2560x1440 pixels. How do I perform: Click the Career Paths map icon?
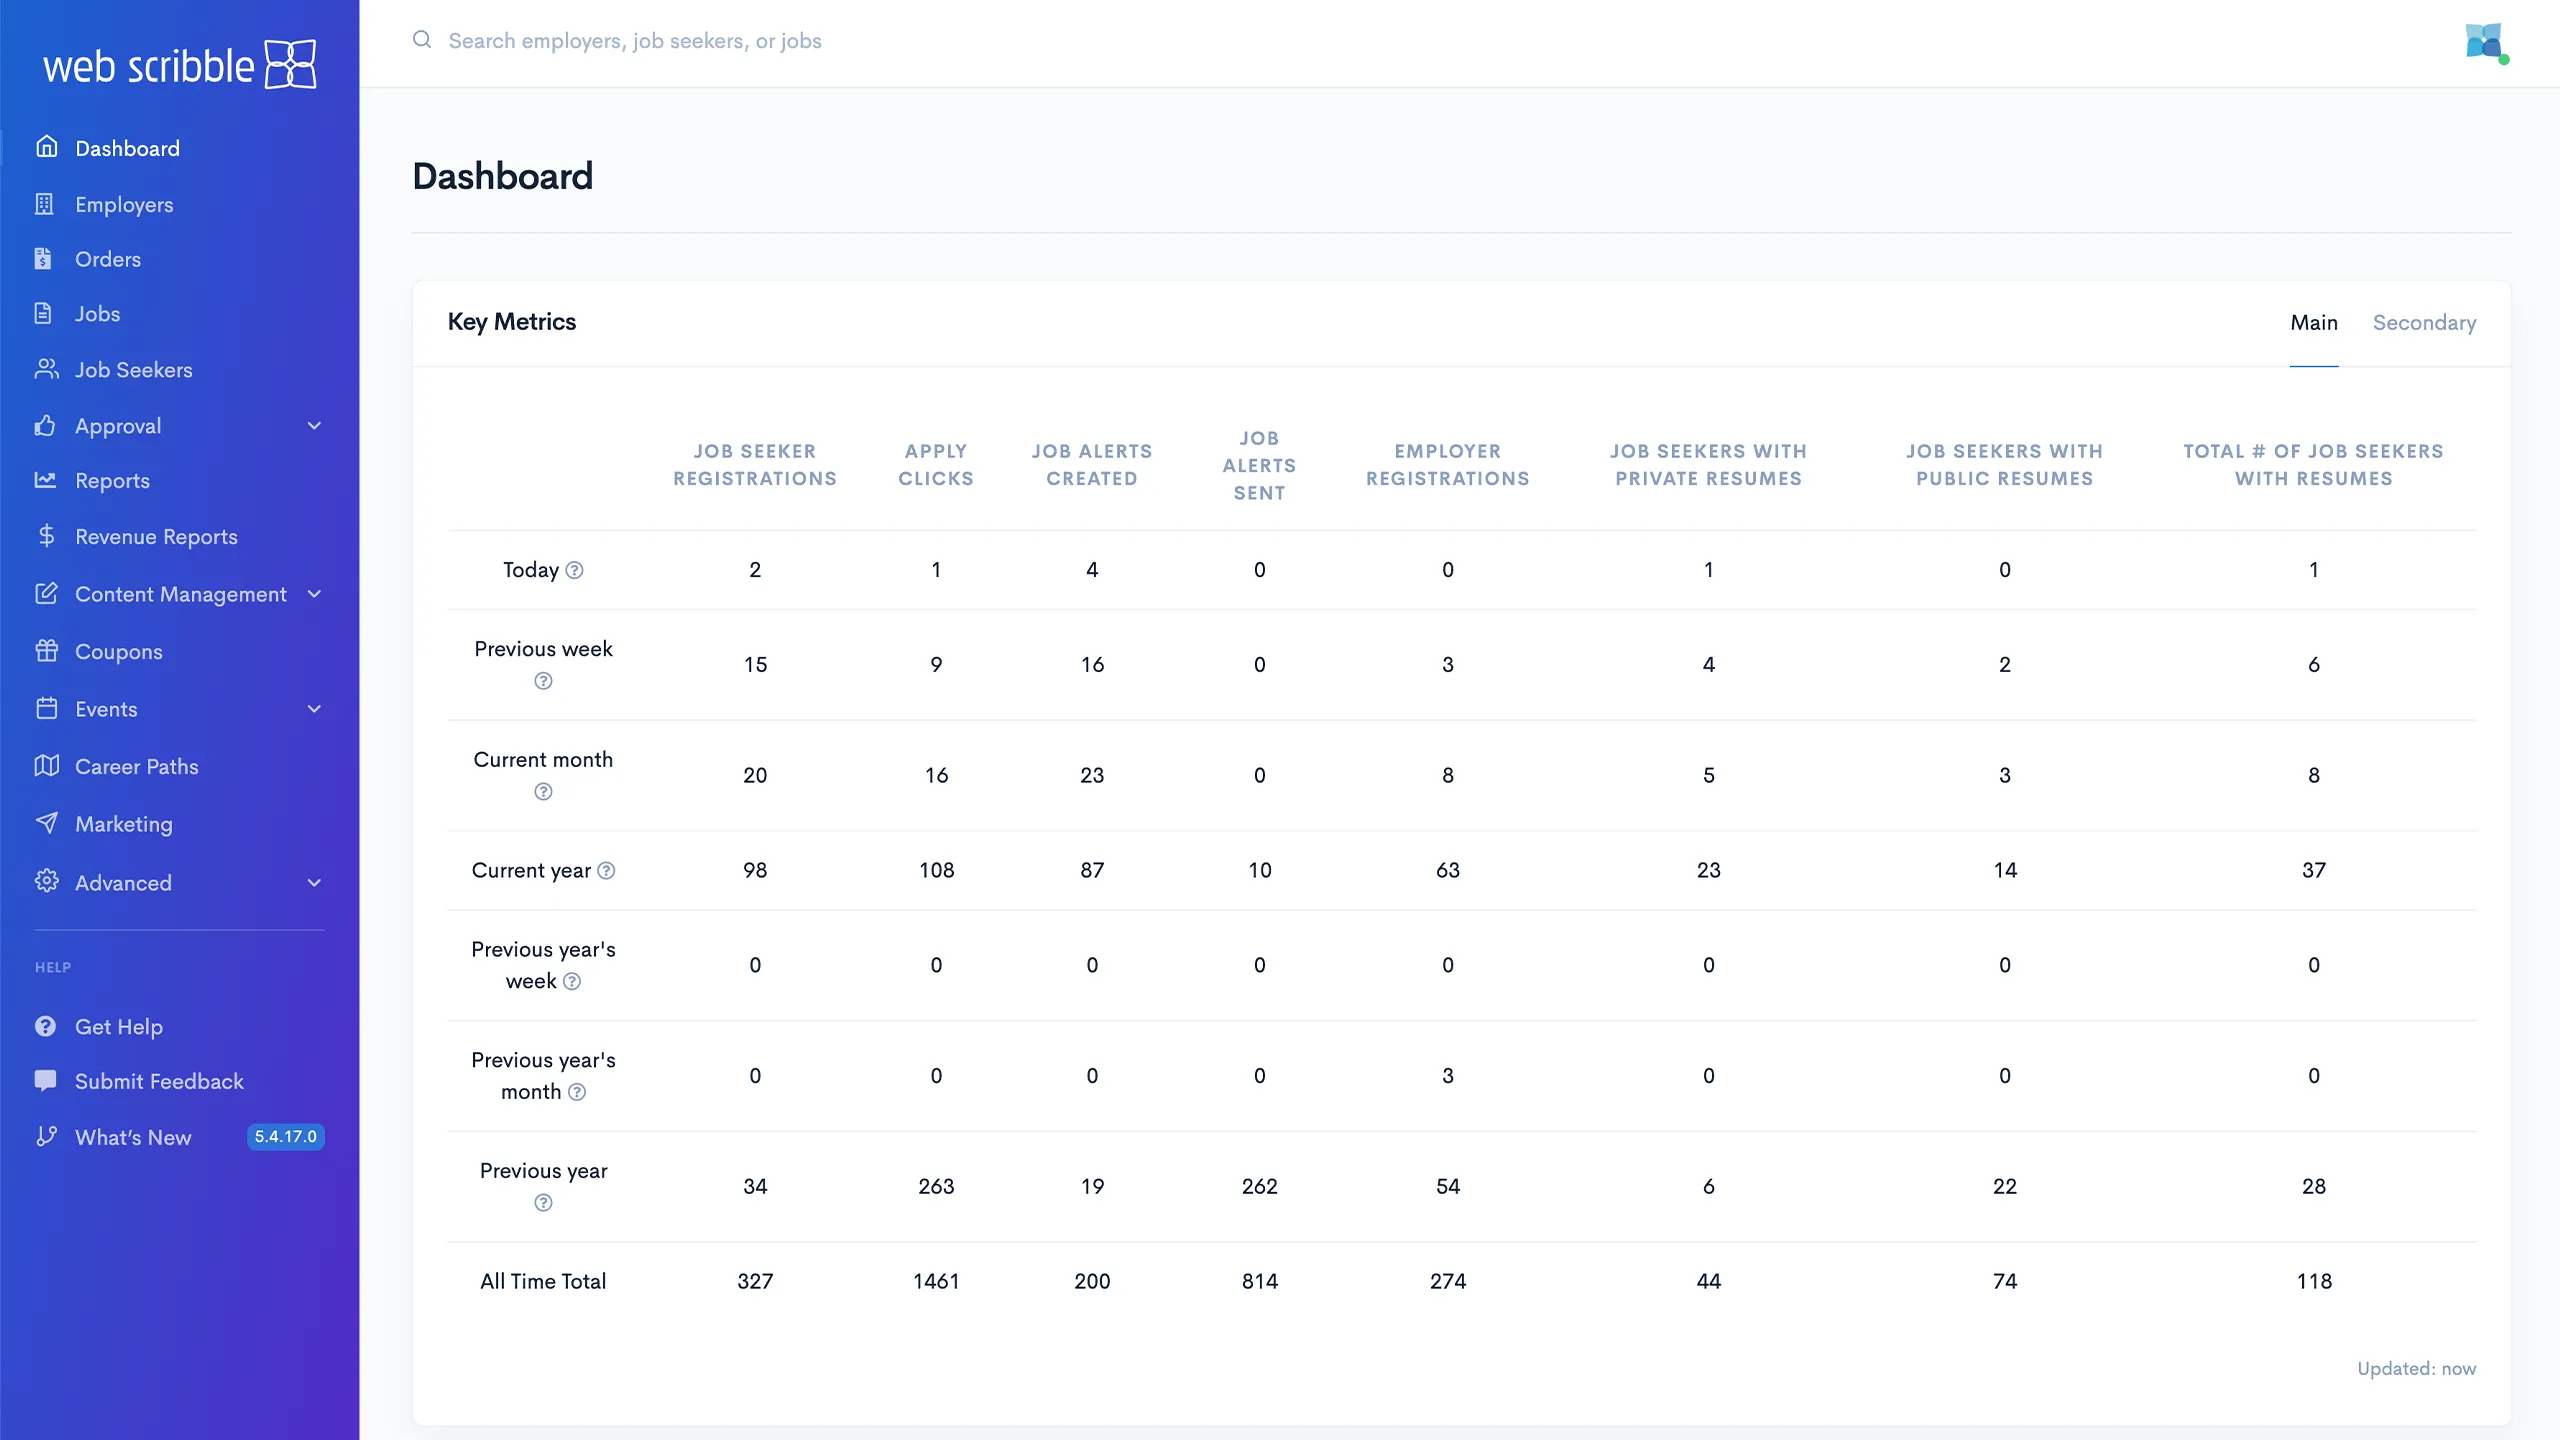click(x=46, y=766)
